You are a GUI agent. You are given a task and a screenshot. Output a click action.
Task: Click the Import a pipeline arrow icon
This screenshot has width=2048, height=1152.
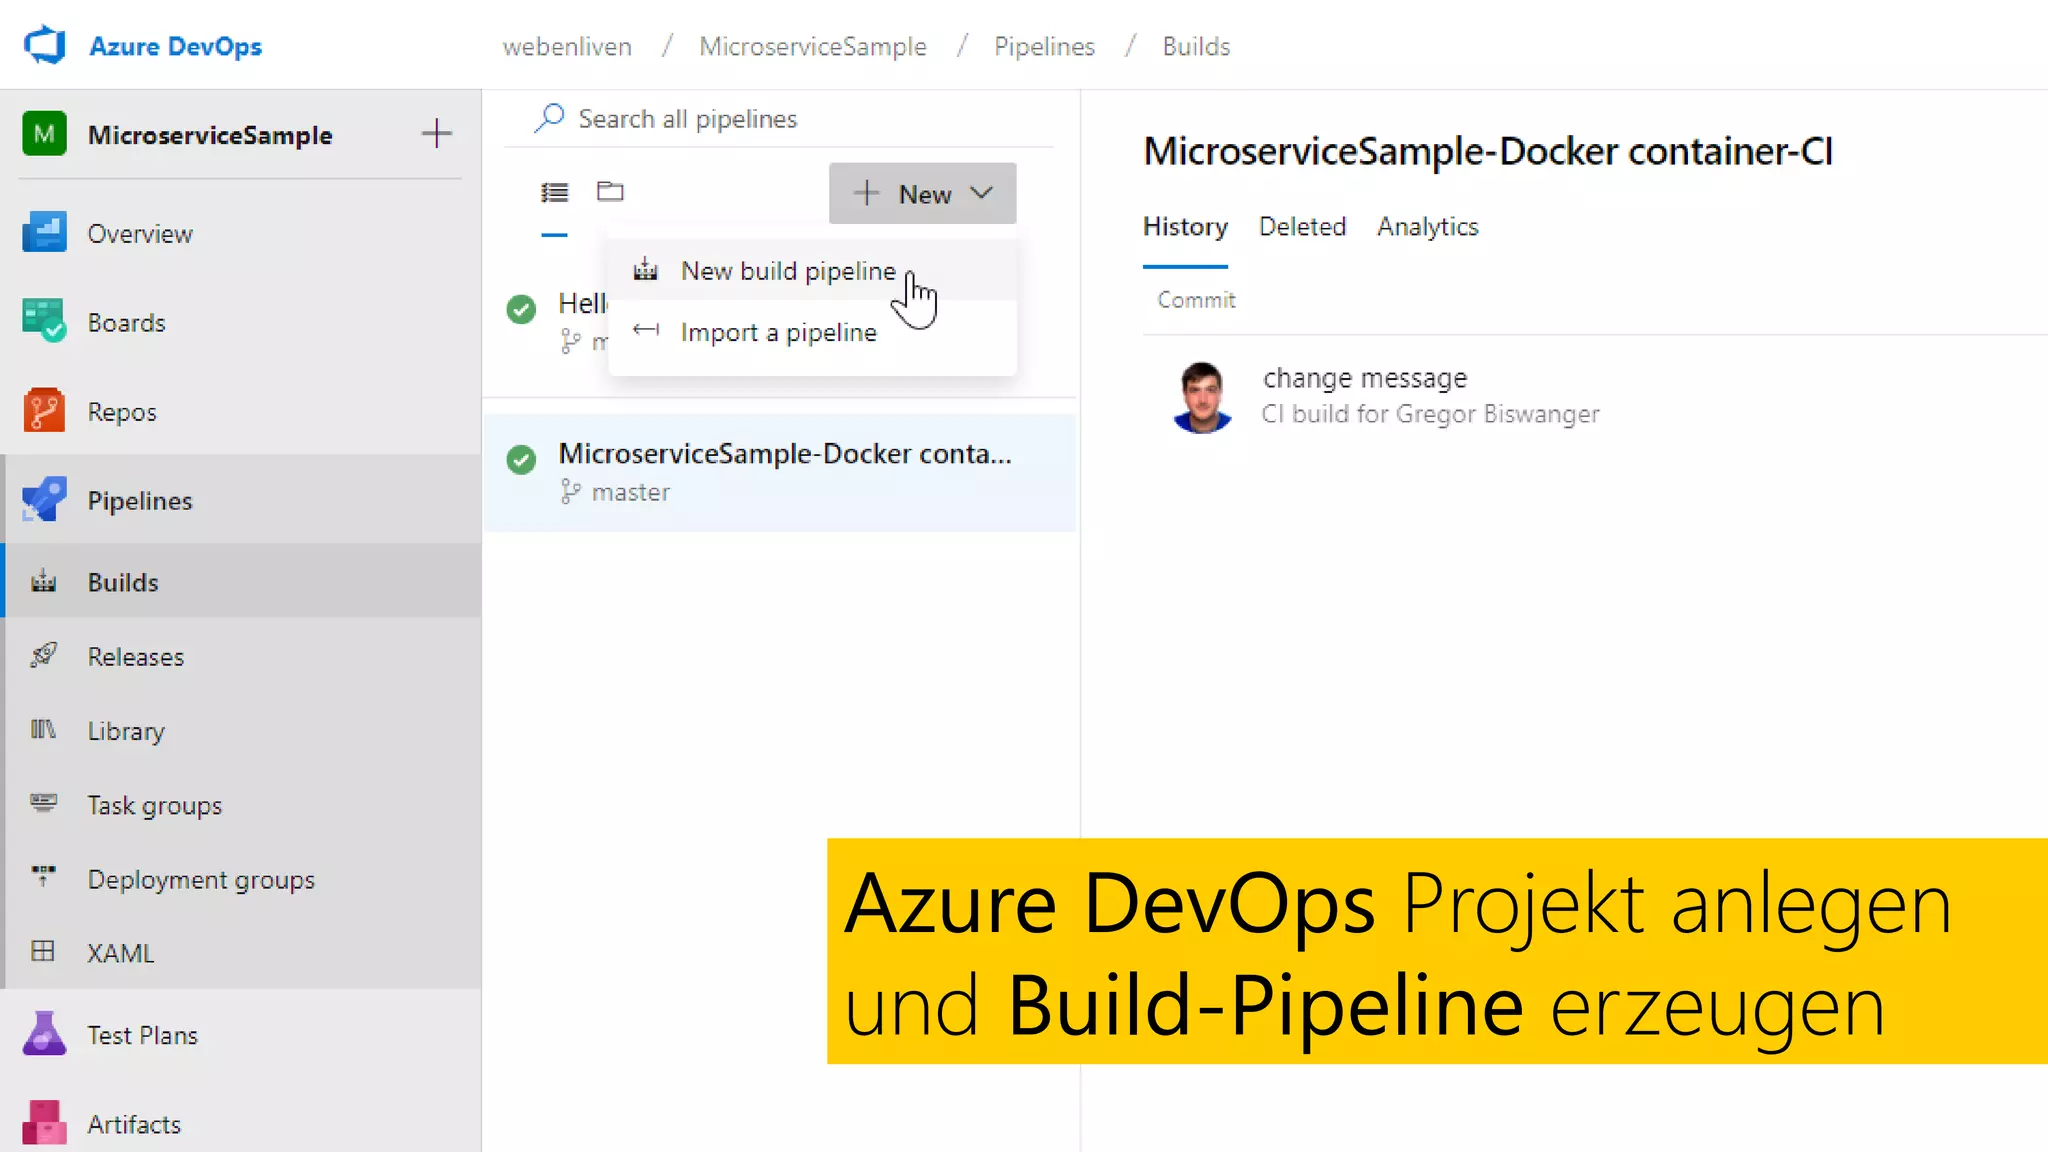point(646,330)
